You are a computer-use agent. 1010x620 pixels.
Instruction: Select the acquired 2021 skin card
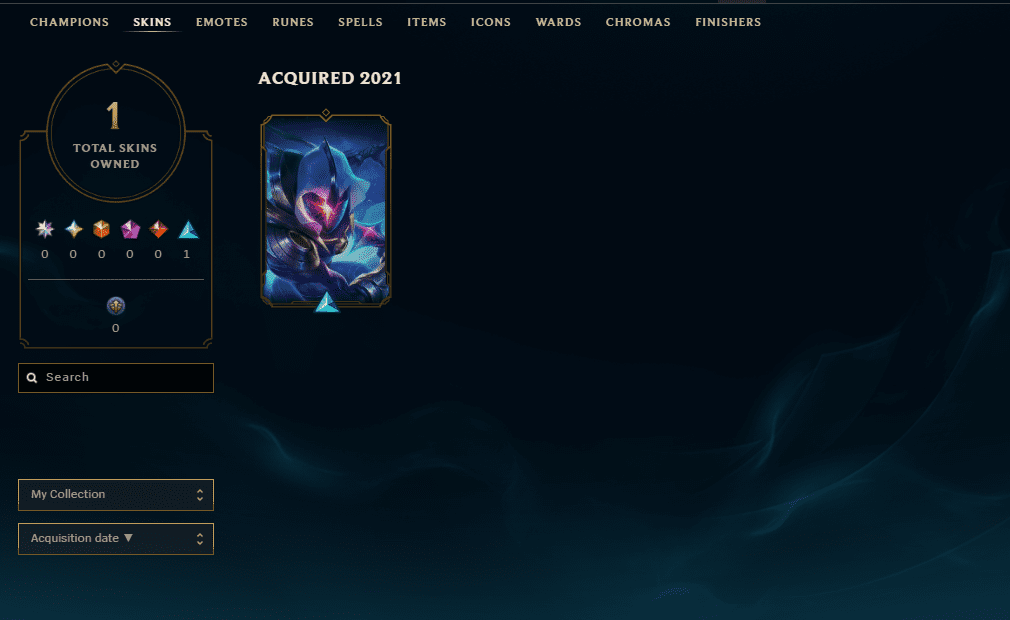326,211
